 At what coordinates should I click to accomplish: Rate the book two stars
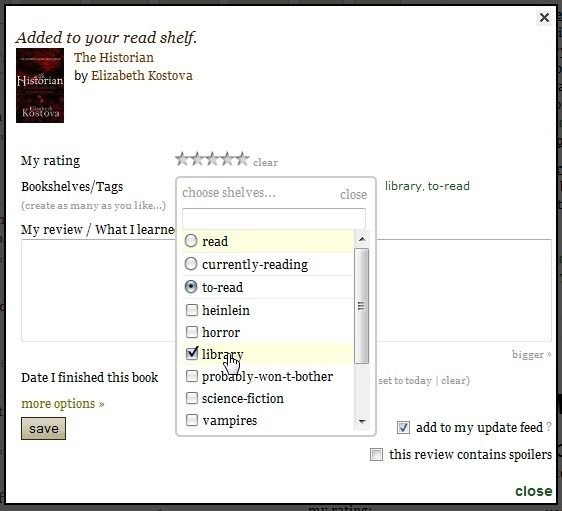[197, 159]
